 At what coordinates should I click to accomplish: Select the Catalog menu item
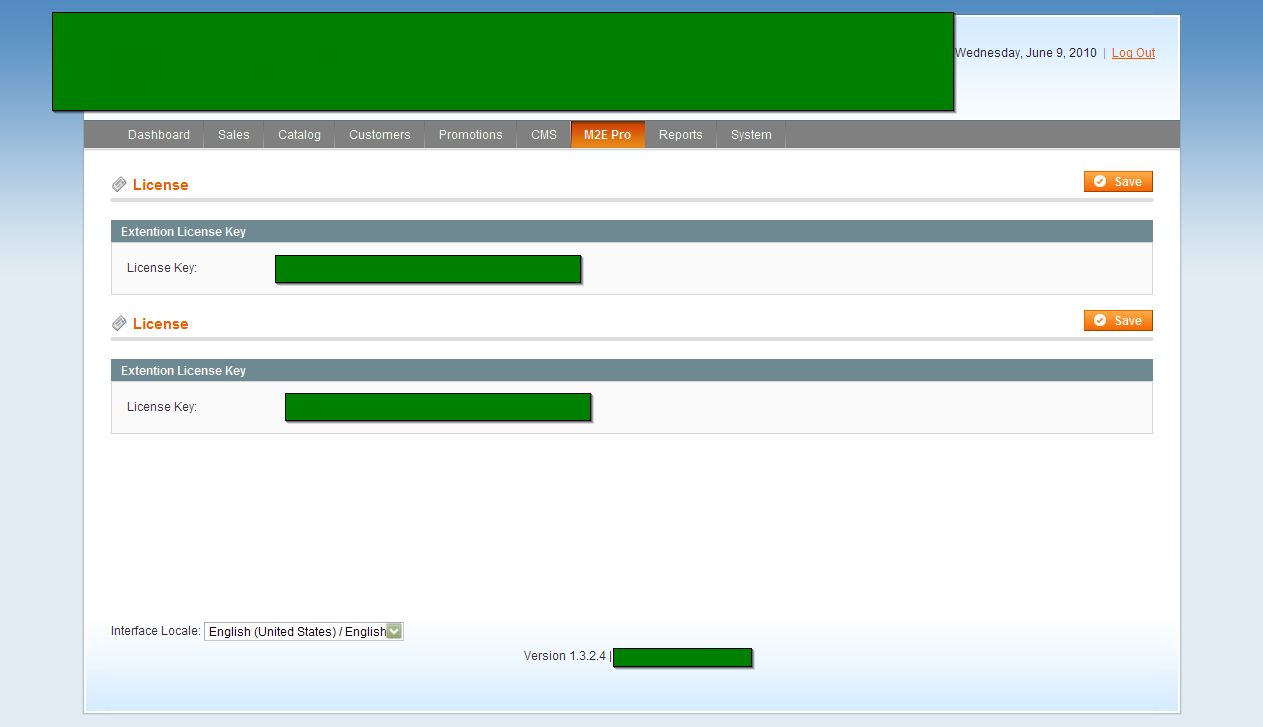tap(299, 135)
